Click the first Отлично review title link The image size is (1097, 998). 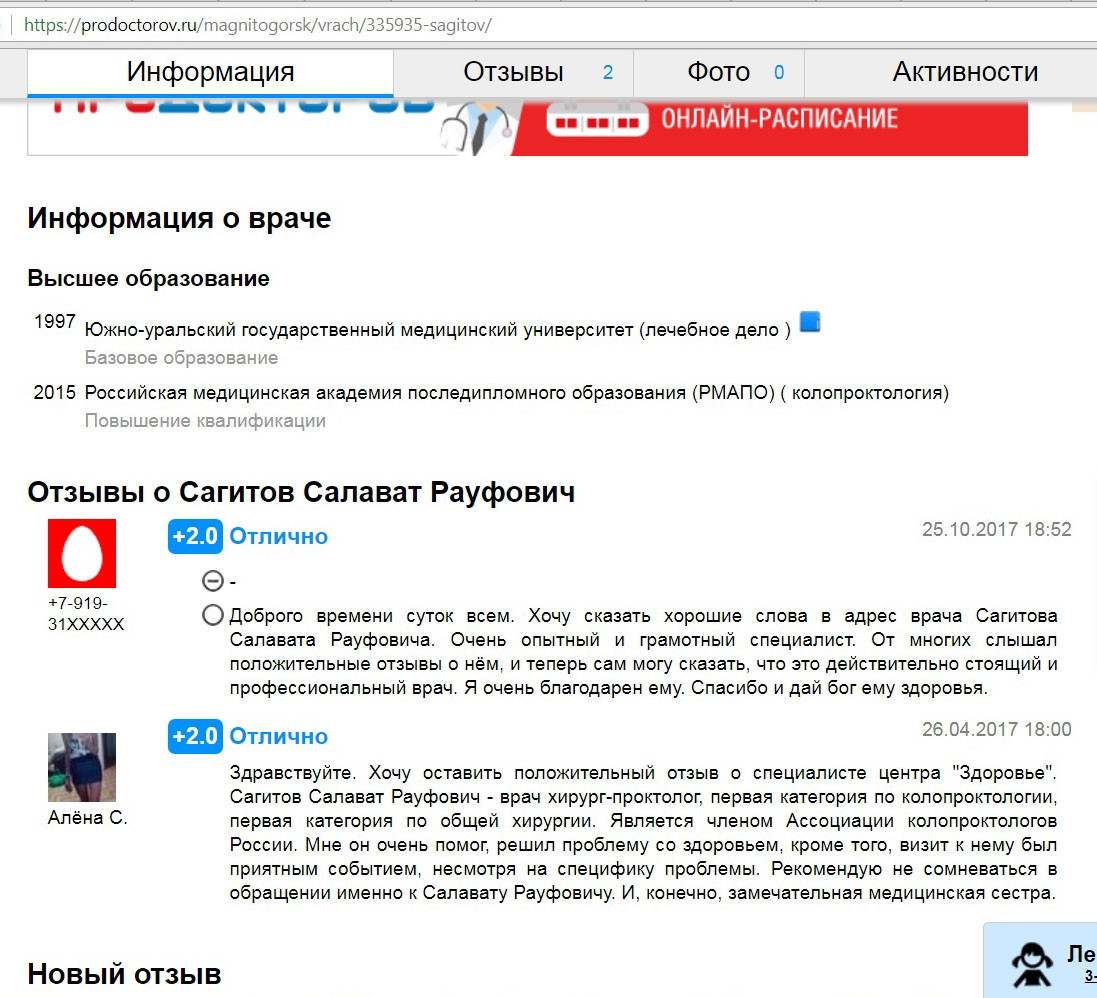pyautogui.click(x=278, y=537)
